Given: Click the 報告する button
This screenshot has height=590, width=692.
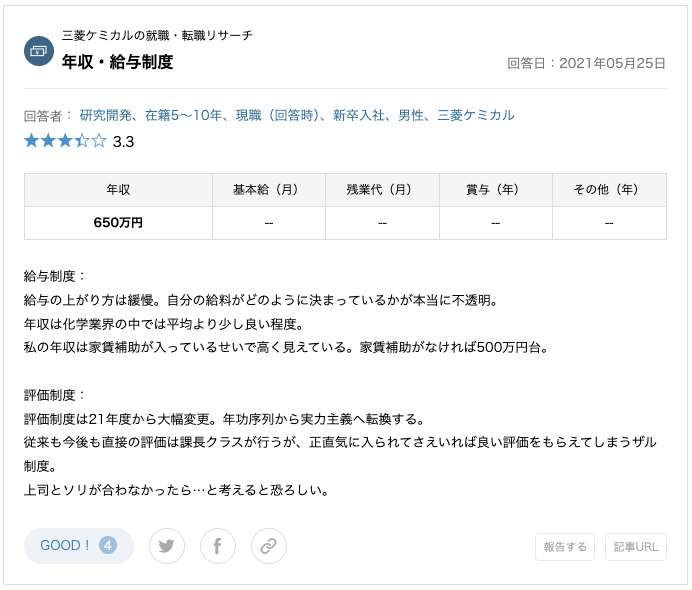Looking at the screenshot, I should coord(565,547).
